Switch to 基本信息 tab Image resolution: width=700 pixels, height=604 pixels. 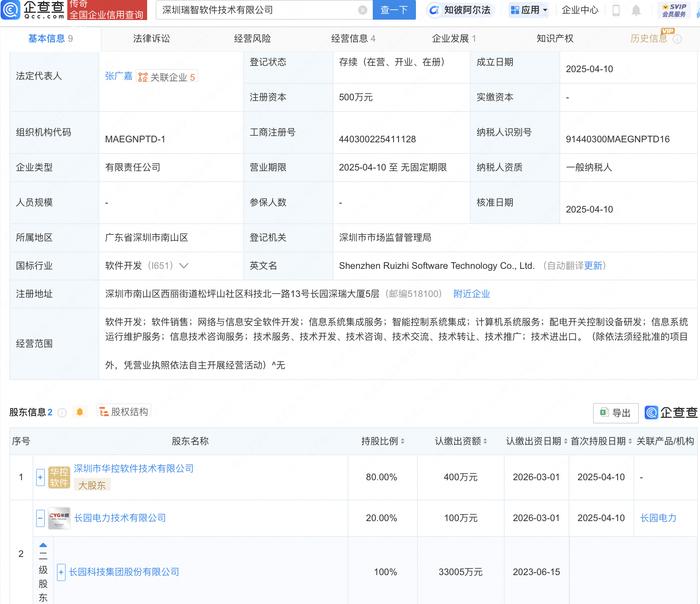pyautogui.click(x=50, y=39)
